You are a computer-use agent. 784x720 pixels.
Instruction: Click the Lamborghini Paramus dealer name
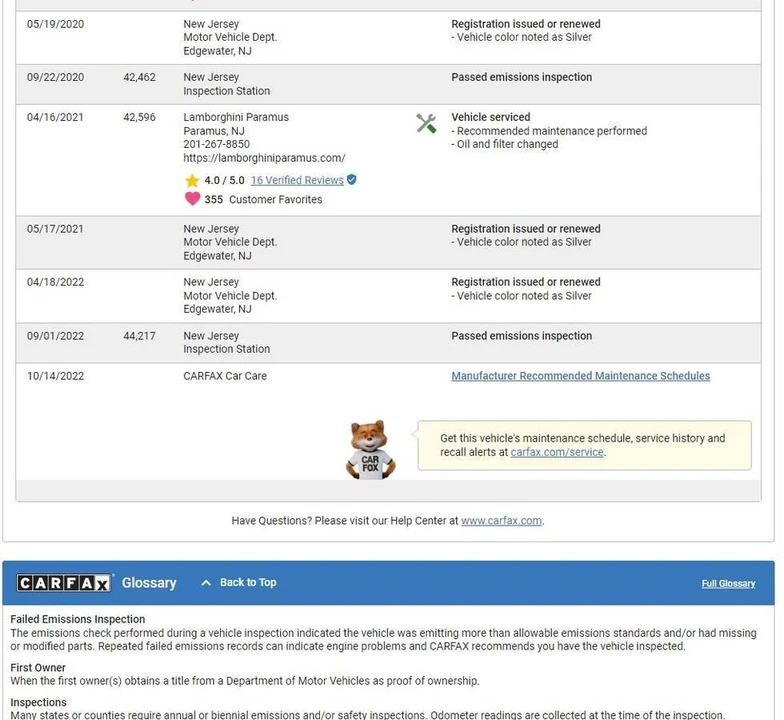[236, 117]
